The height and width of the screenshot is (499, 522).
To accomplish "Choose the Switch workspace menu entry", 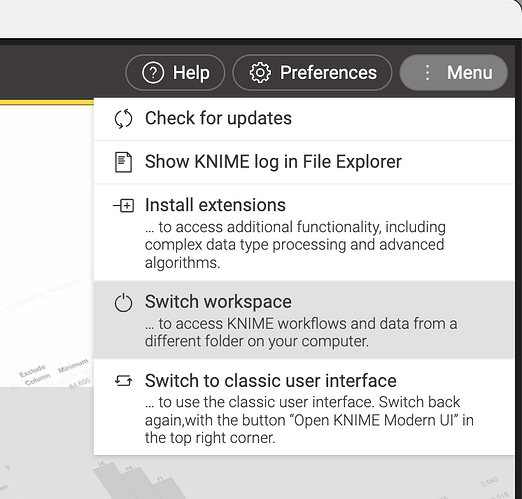I will click(304, 320).
